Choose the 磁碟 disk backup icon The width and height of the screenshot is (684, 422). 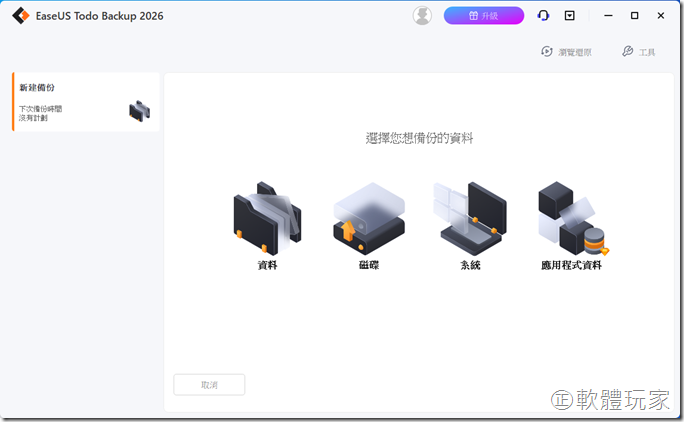369,218
